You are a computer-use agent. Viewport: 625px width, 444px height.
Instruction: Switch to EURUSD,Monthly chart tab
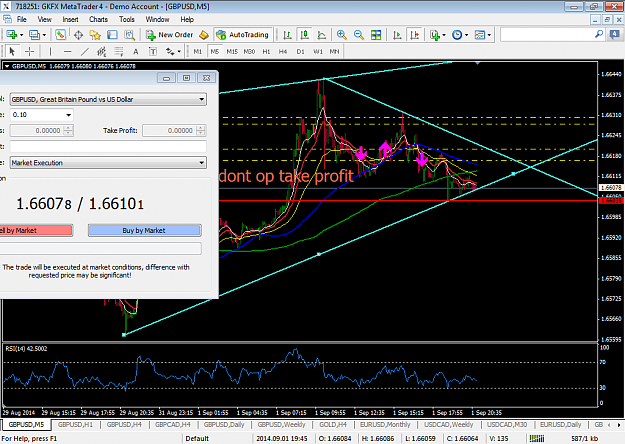pyautogui.click(x=385, y=425)
